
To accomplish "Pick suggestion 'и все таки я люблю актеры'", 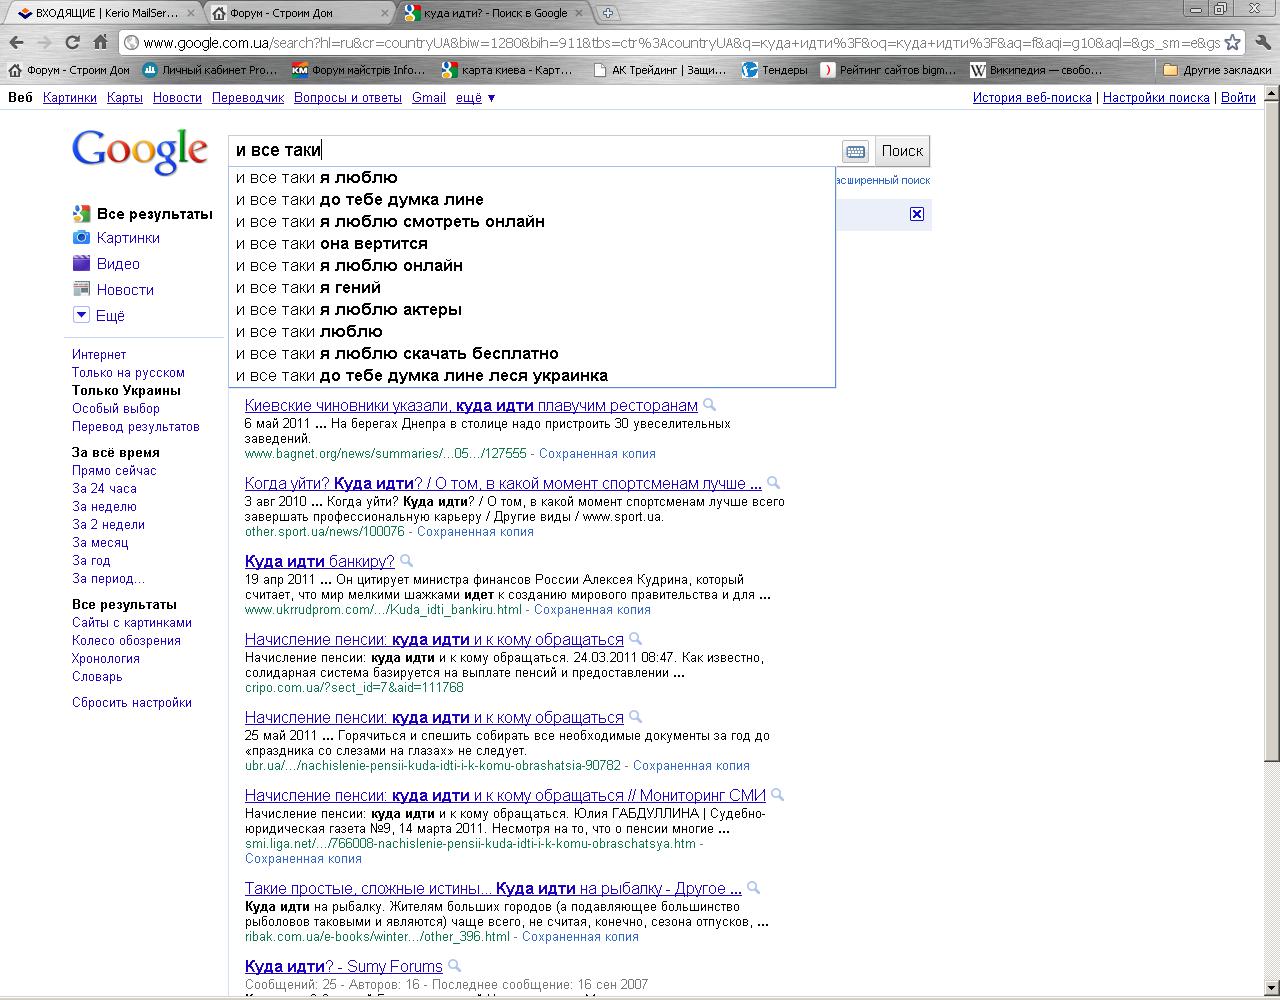I will pos(531,310).
